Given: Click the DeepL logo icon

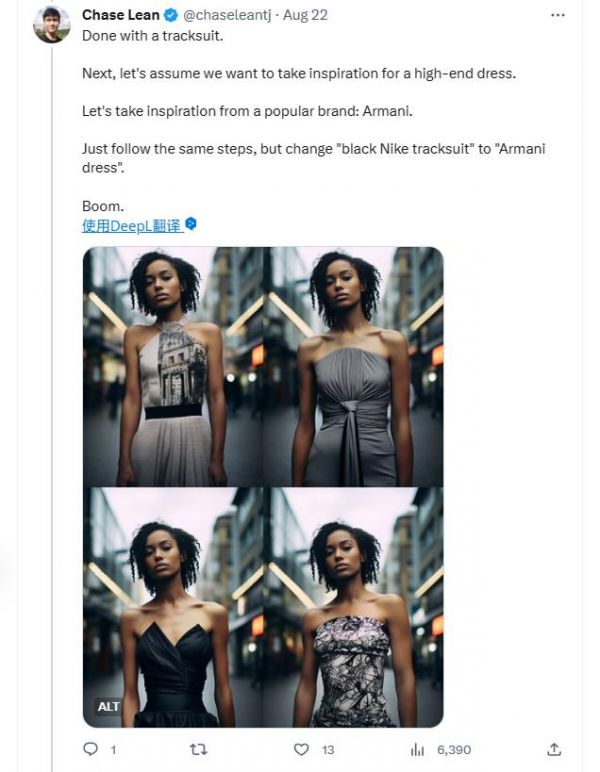Looking at the screenshot, I should point(191,224).
